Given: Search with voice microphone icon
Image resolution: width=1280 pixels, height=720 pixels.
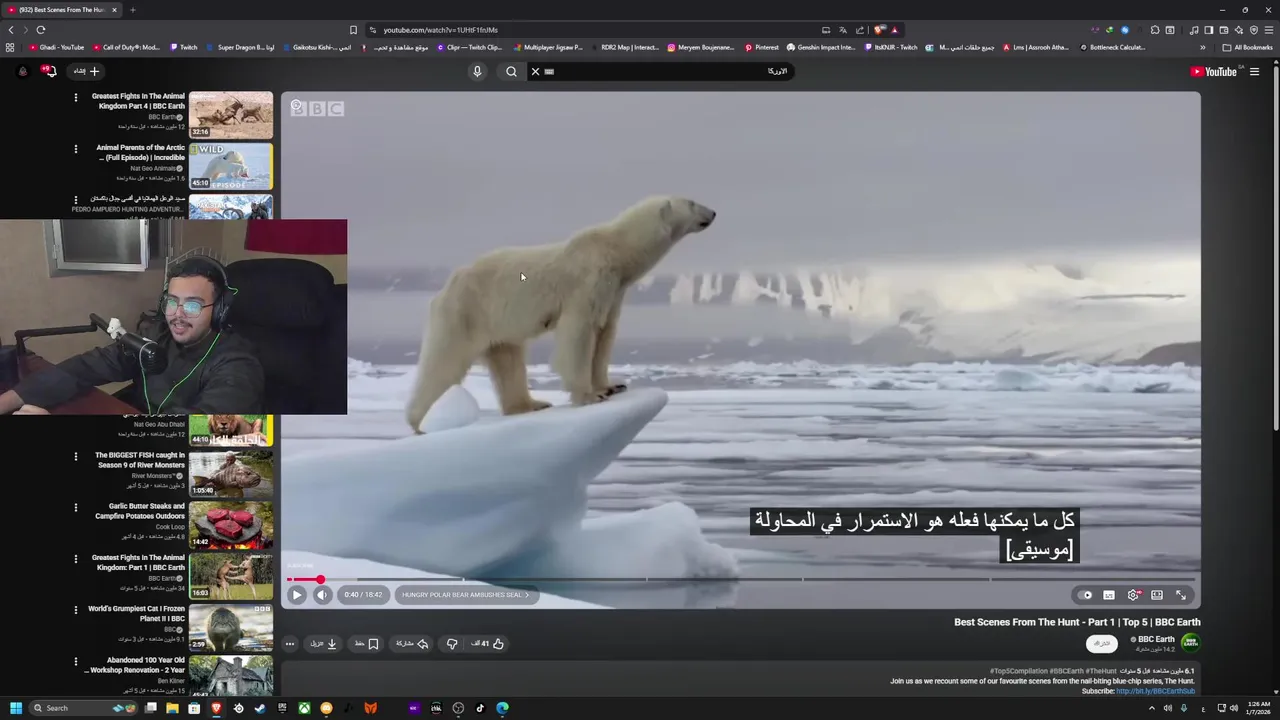Looking at the screenshot, I should click(477, 71).
